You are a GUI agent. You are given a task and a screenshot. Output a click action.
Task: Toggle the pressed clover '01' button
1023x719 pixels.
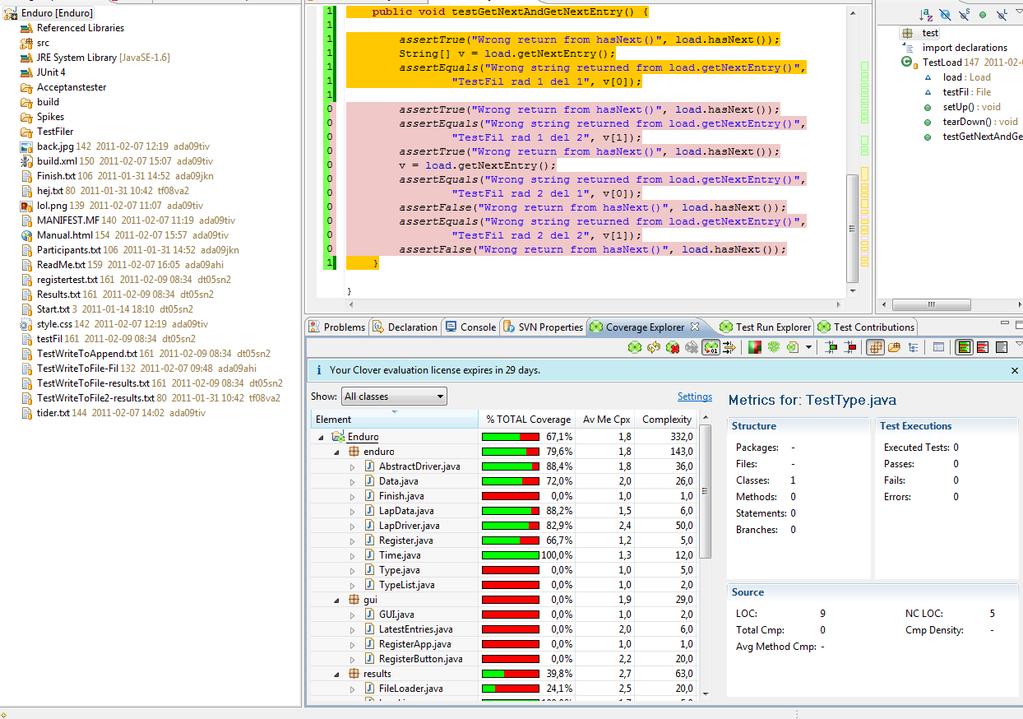[x=710, y=348]
